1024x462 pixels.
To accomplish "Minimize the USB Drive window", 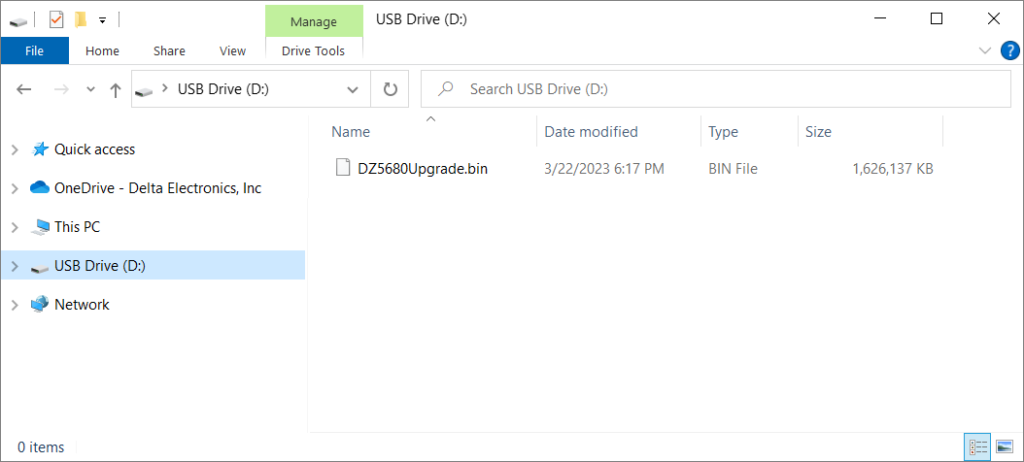I will coord(880,19).
